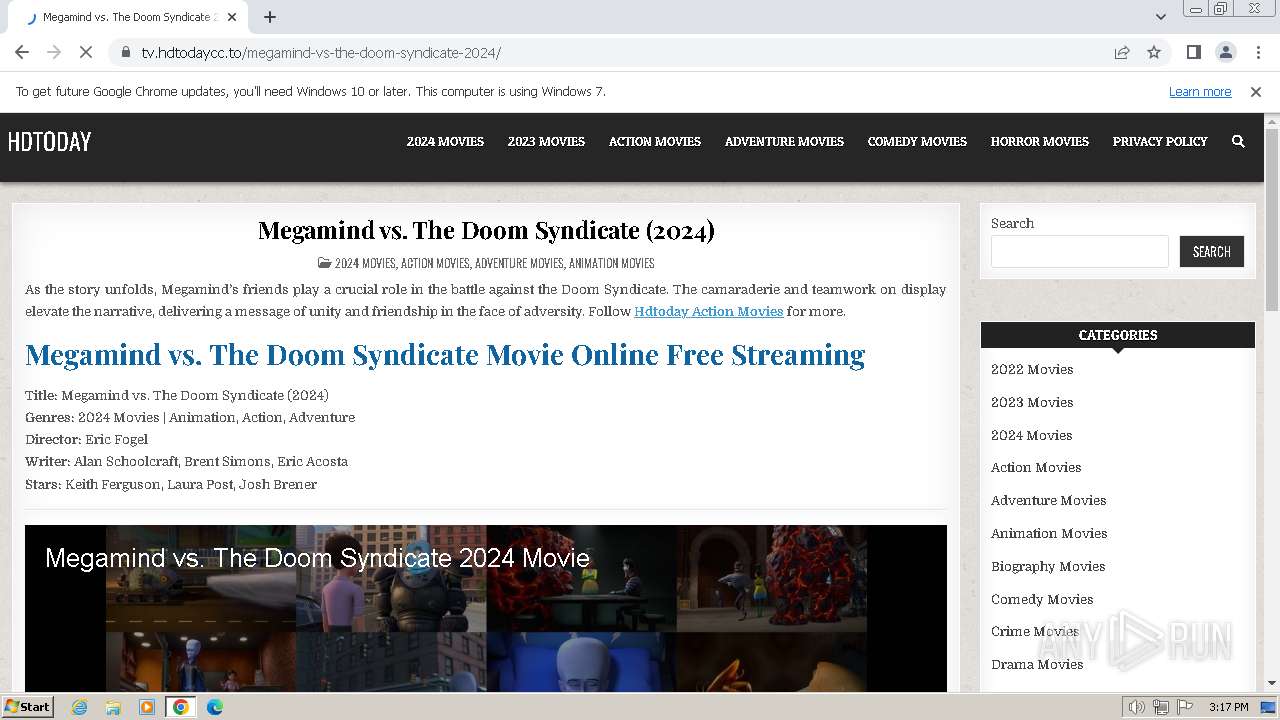Click the page scrollbar up arrow
1280x720 pixels.
click(x=1272, y=121)
